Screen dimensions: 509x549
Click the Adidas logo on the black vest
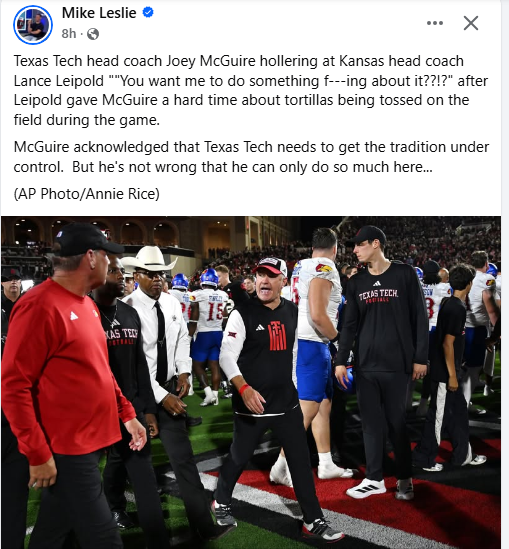(260, 327)
